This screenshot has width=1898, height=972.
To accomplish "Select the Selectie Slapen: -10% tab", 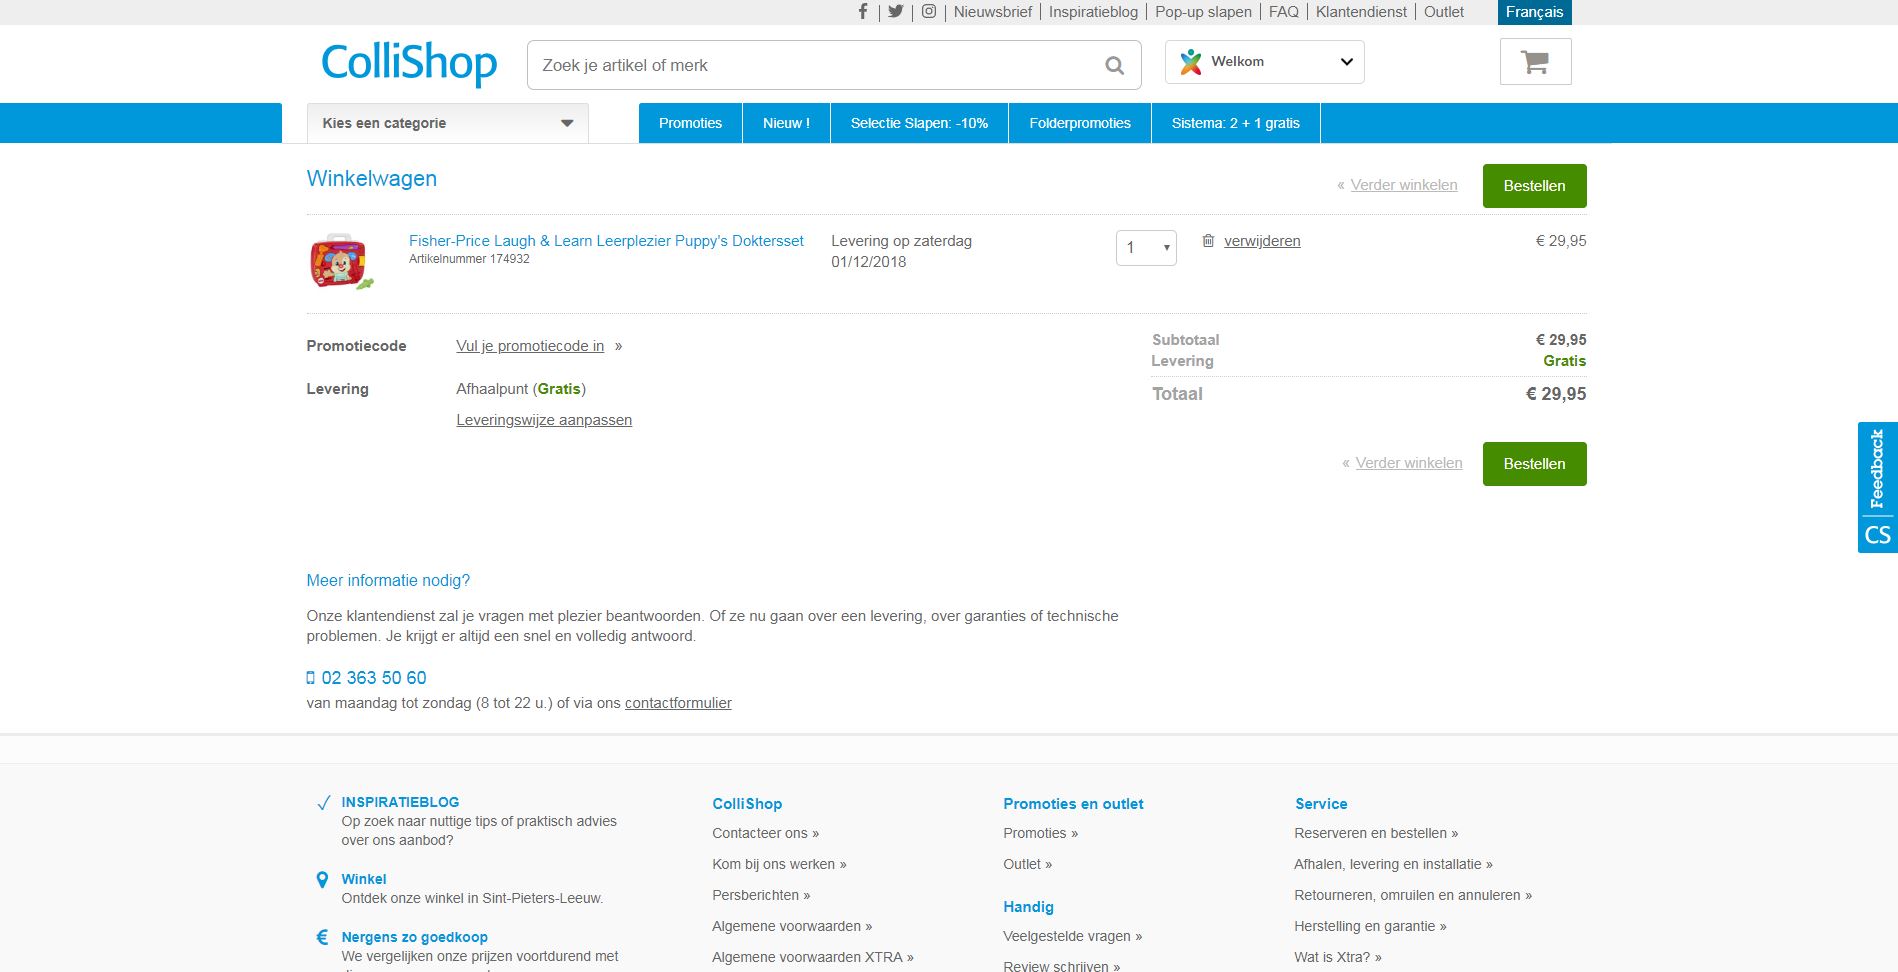I will pyautogui.click(x=919, y=123).
